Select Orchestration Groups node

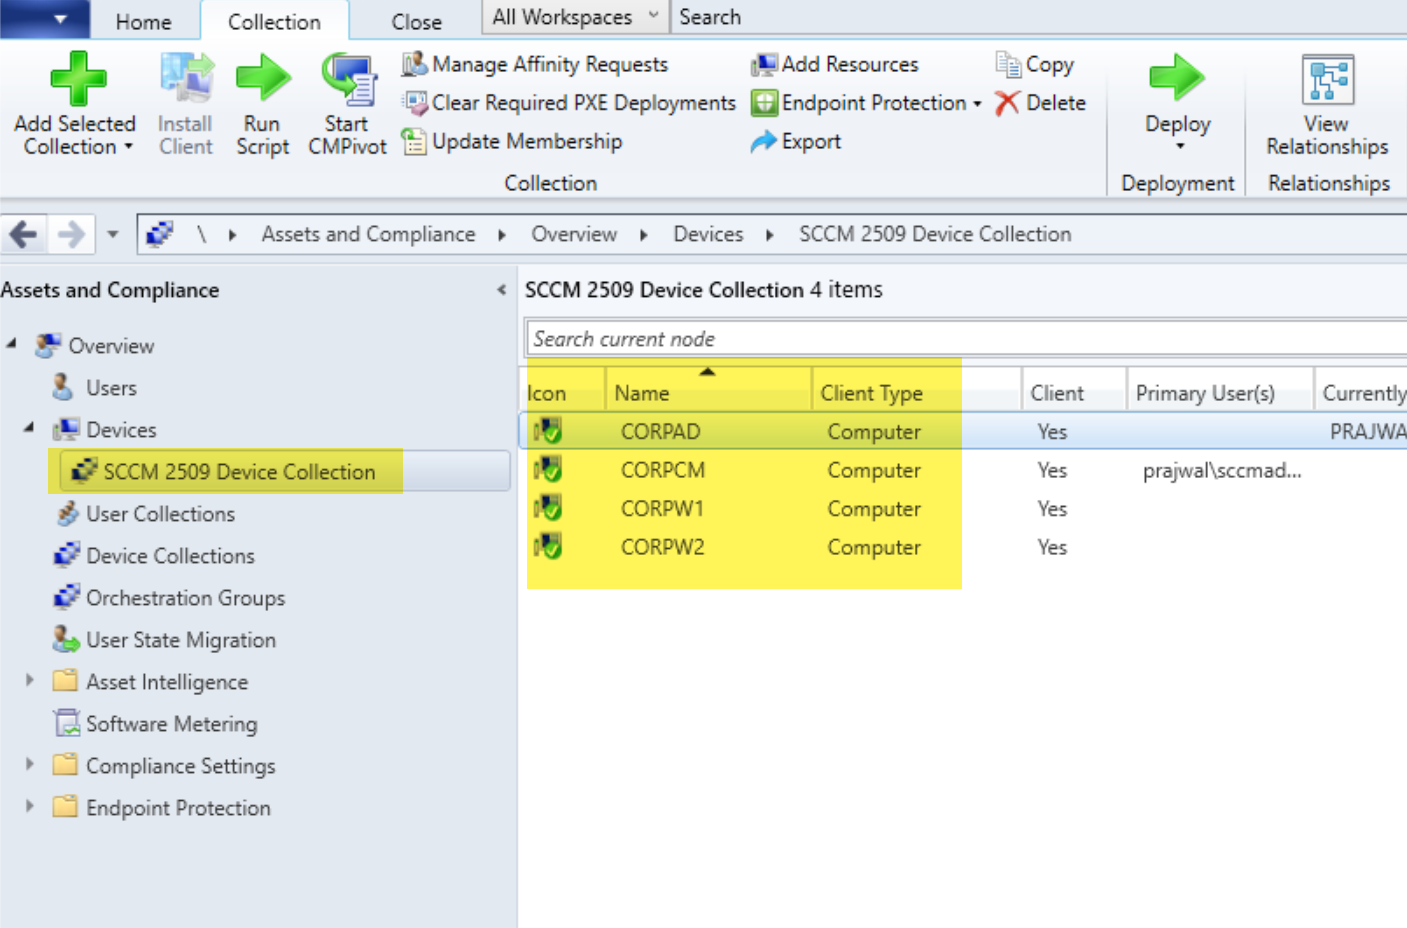pyautogui.click(x=185, y=598)
